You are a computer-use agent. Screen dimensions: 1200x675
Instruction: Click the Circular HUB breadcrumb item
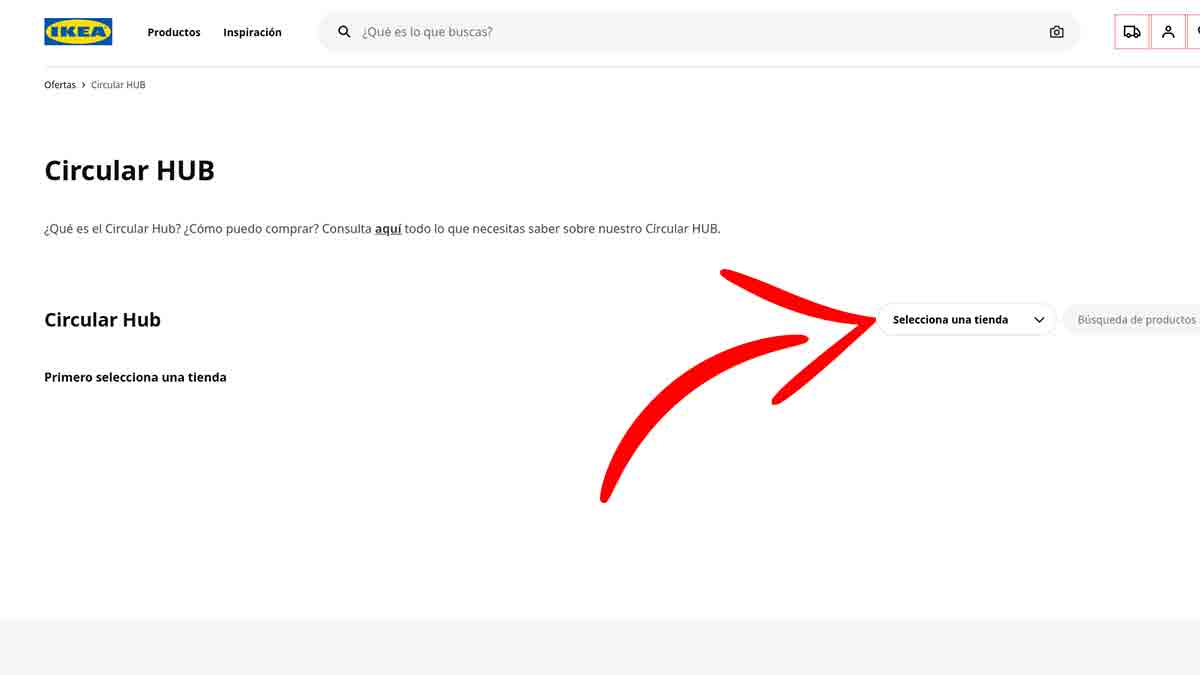point(118,85)
